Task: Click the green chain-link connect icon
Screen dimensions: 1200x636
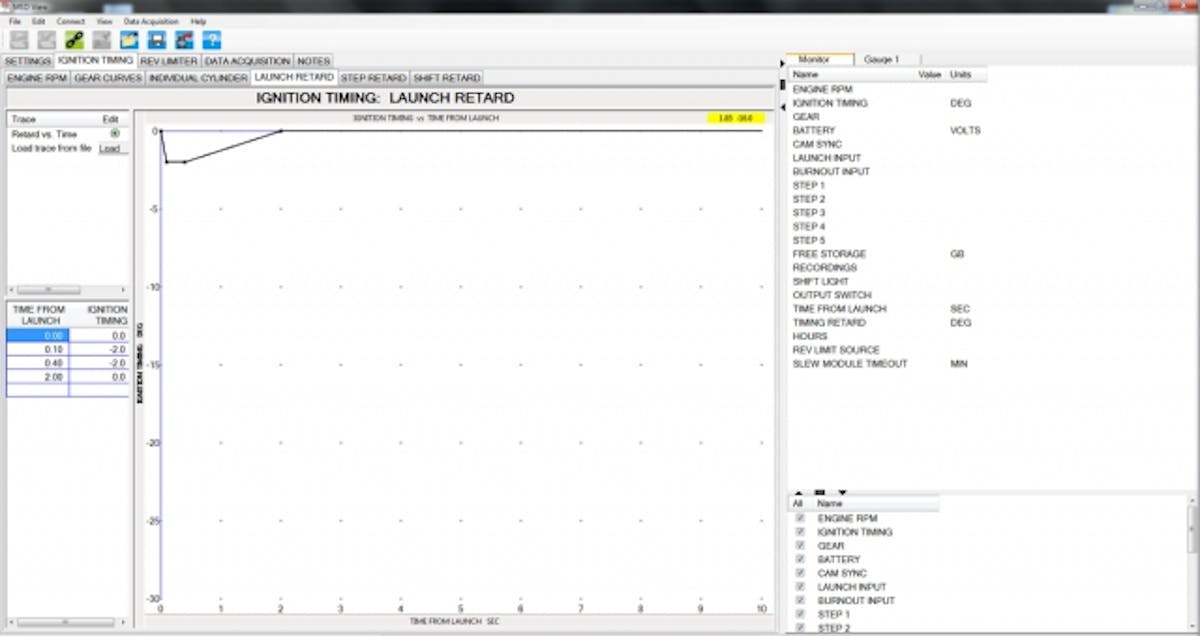Action: pos(74,40)
